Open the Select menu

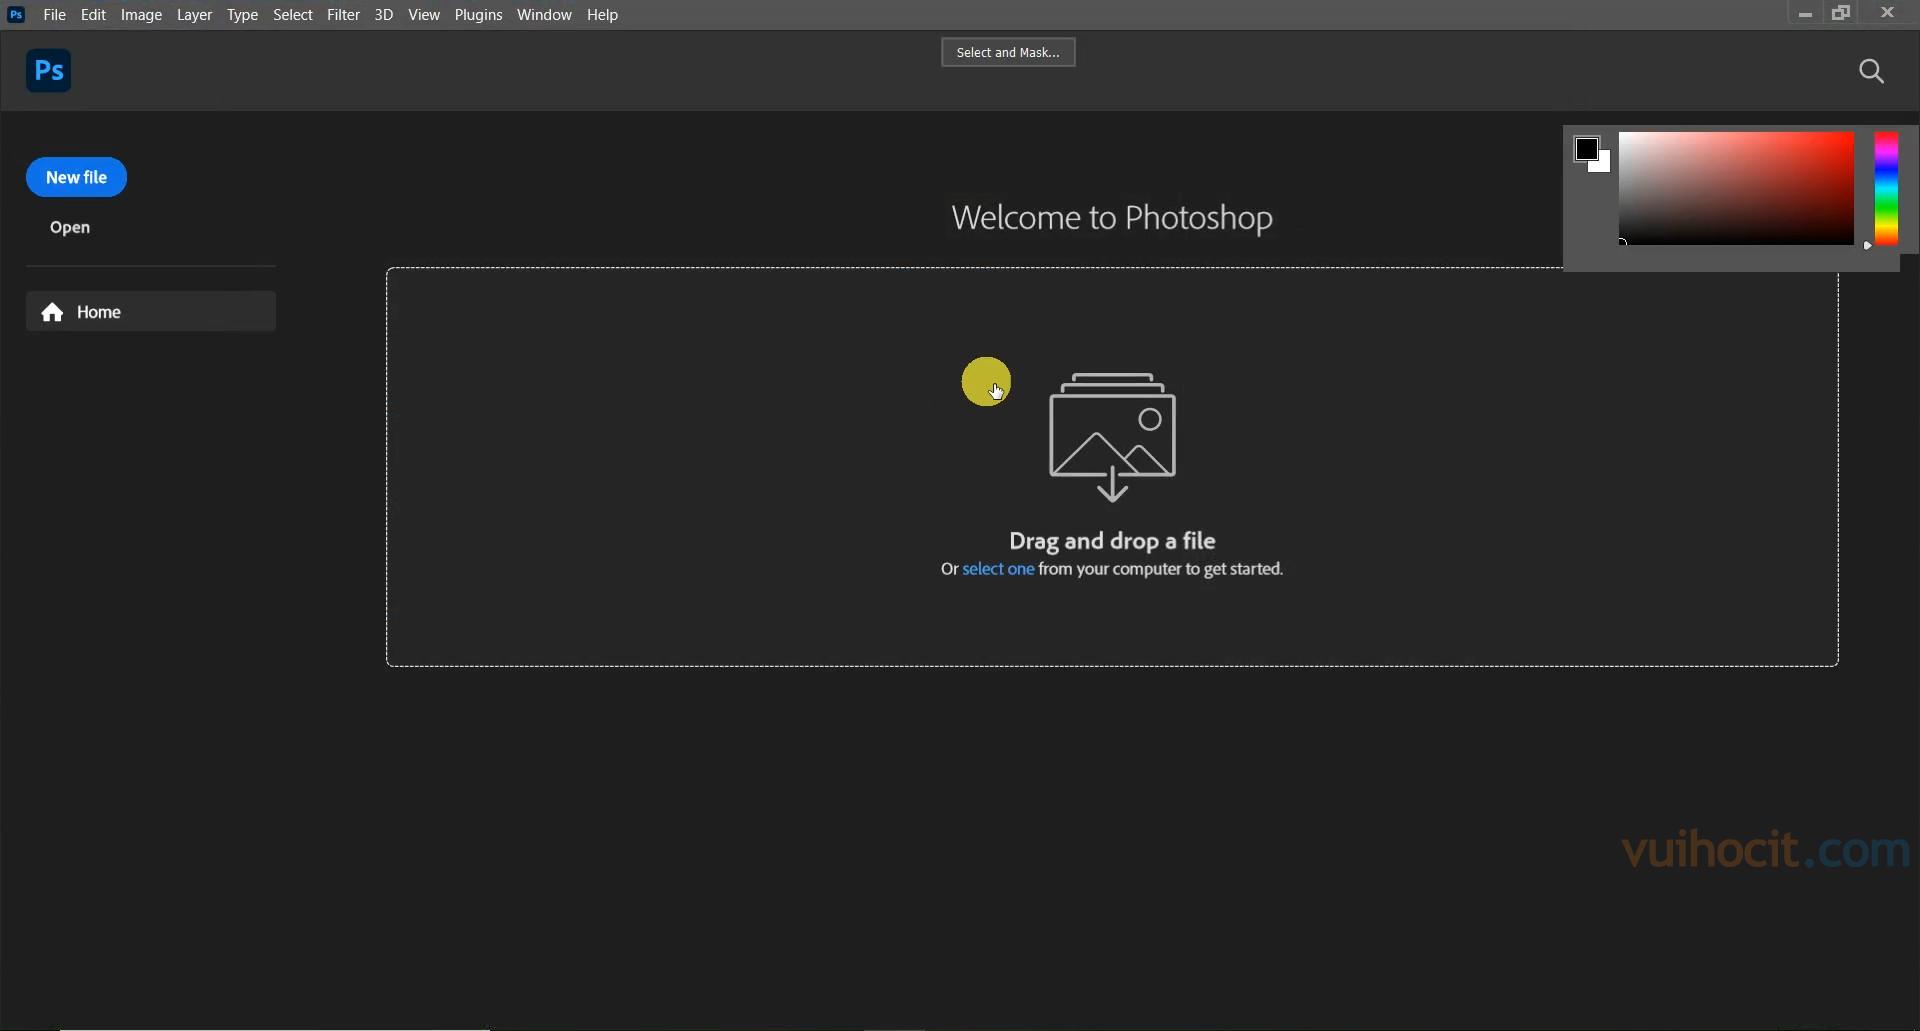pos(294,15)
